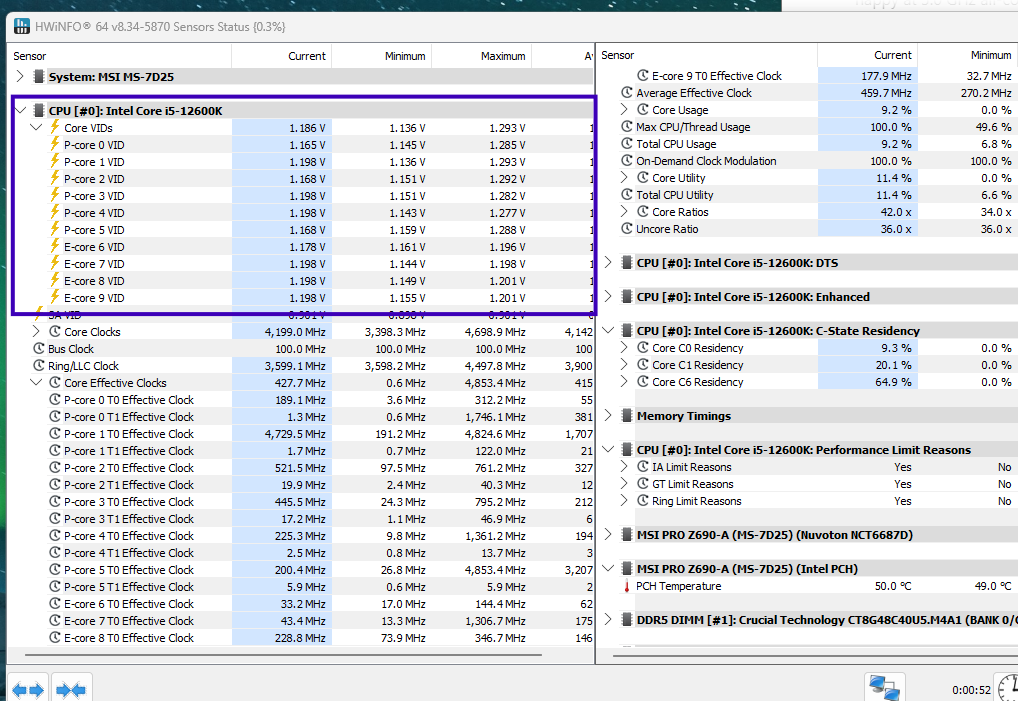Expand CPU Intel Core i5-12600K: Enhanced group
The width and height of the screenshot is (1018, 701).
click(x=608, y=296)
